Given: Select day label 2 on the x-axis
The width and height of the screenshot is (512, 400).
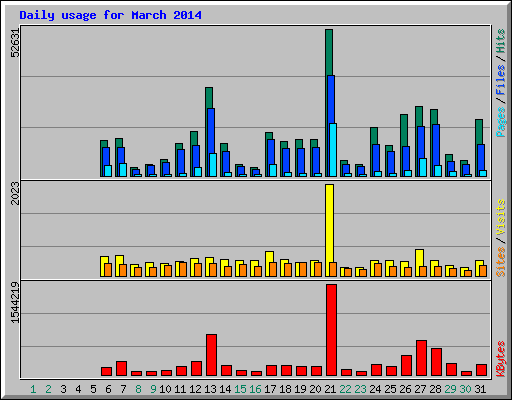Looking at the screenshot, I should 48,389.
